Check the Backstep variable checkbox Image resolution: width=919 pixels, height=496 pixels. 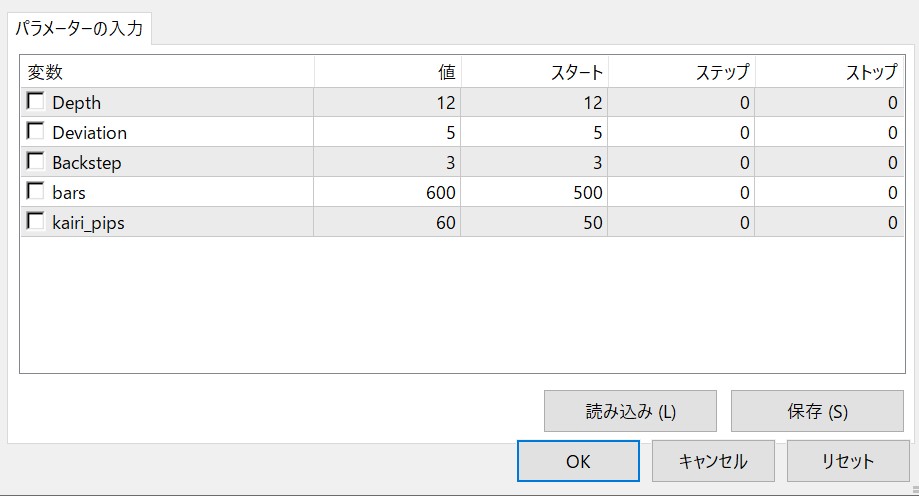click(36, 161)
